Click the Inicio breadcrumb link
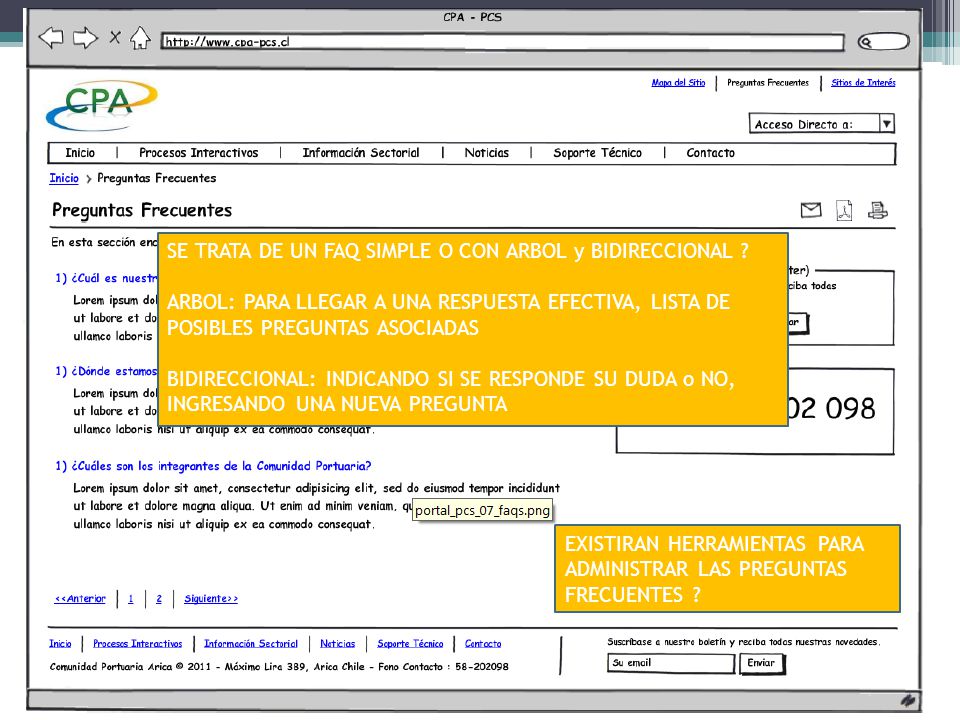Viewport: 960px width, 720px height. coord(64,178)
